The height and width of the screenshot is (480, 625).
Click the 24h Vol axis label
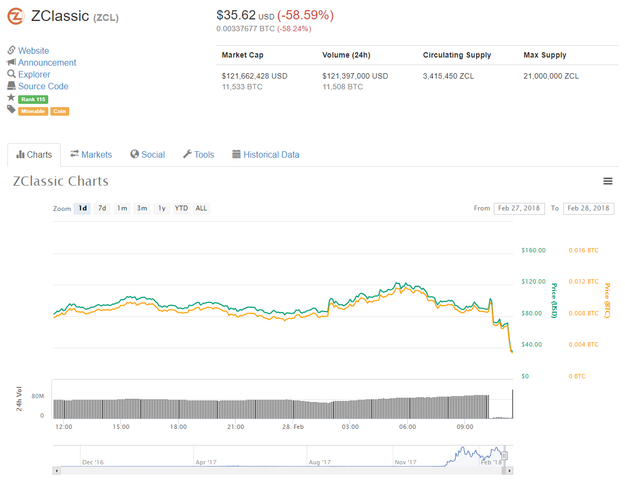click(19, 399)
